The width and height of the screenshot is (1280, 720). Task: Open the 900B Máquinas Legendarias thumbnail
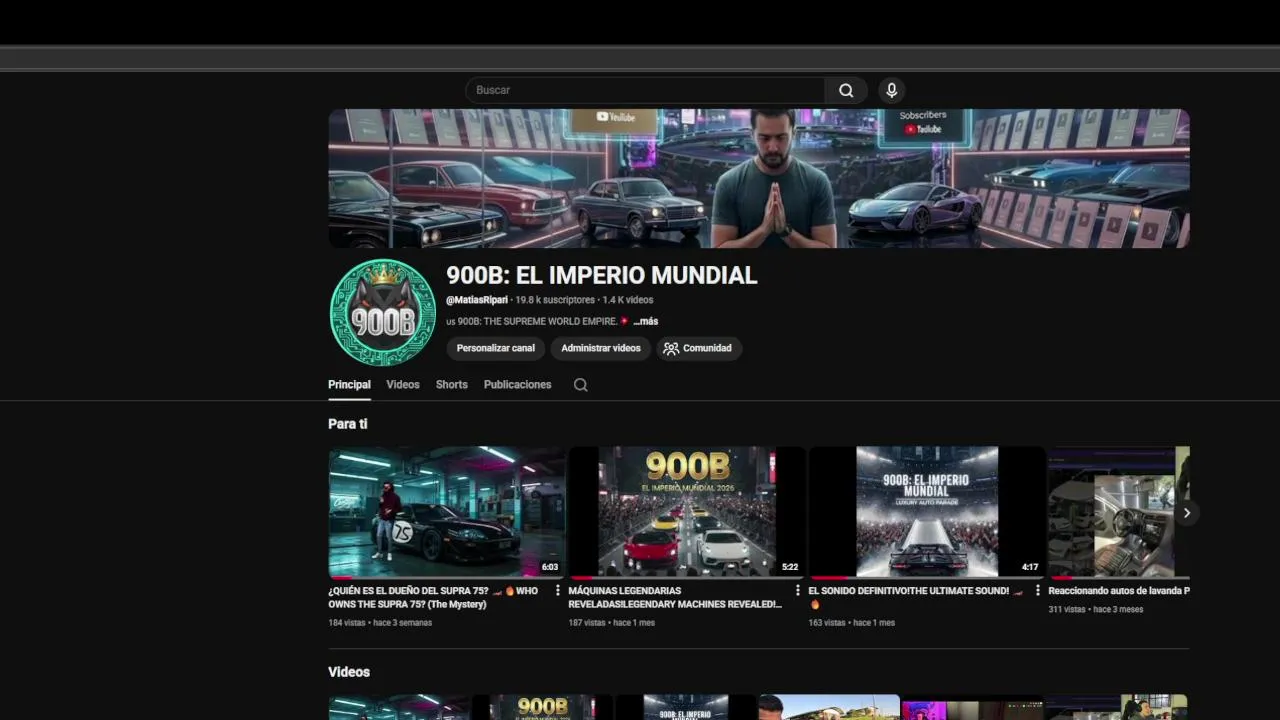click(687, 512)
